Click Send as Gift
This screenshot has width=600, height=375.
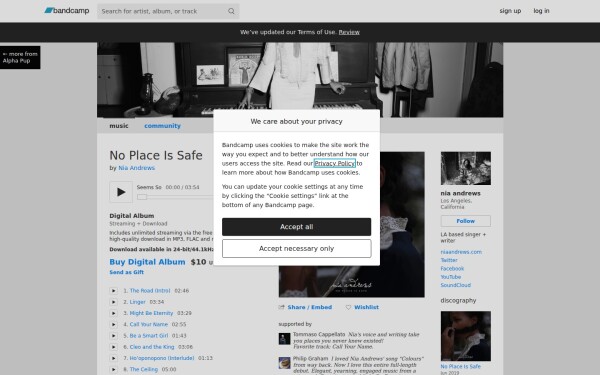[x=126, y=272]
